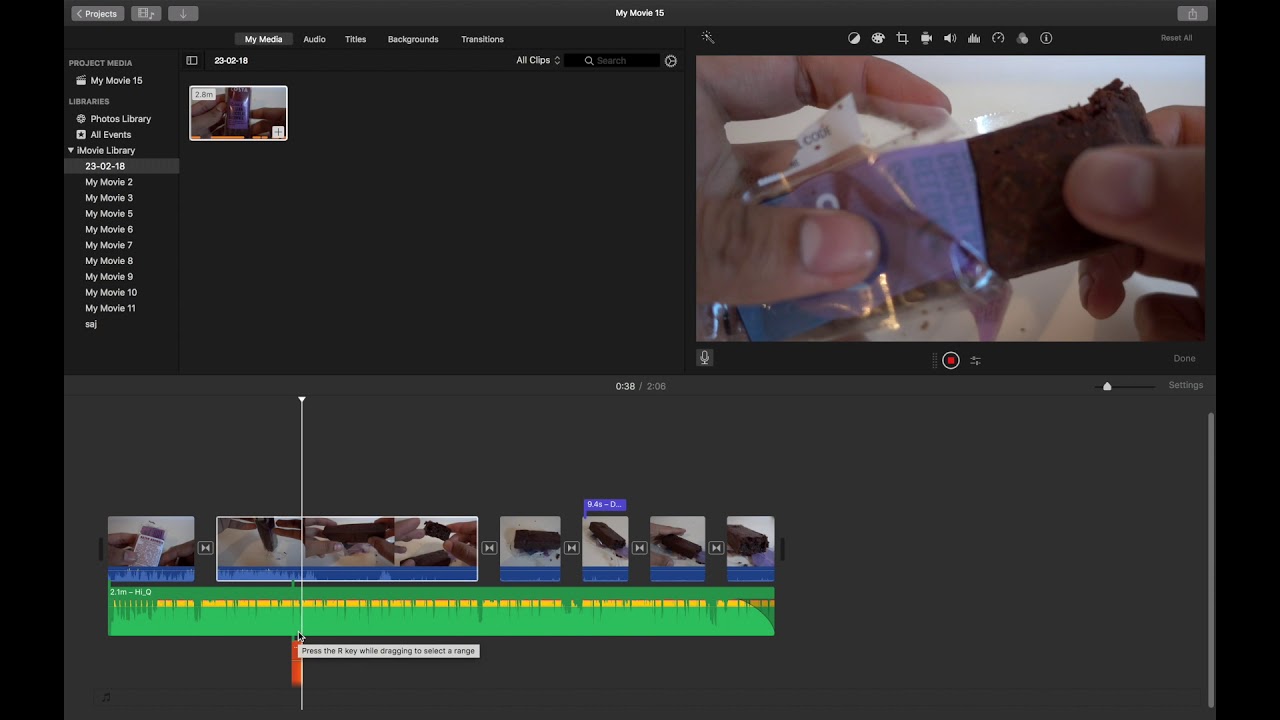Open All Events in Libraries
Image resolution: width=1280 pixels, height=720 pixels.
110,134
